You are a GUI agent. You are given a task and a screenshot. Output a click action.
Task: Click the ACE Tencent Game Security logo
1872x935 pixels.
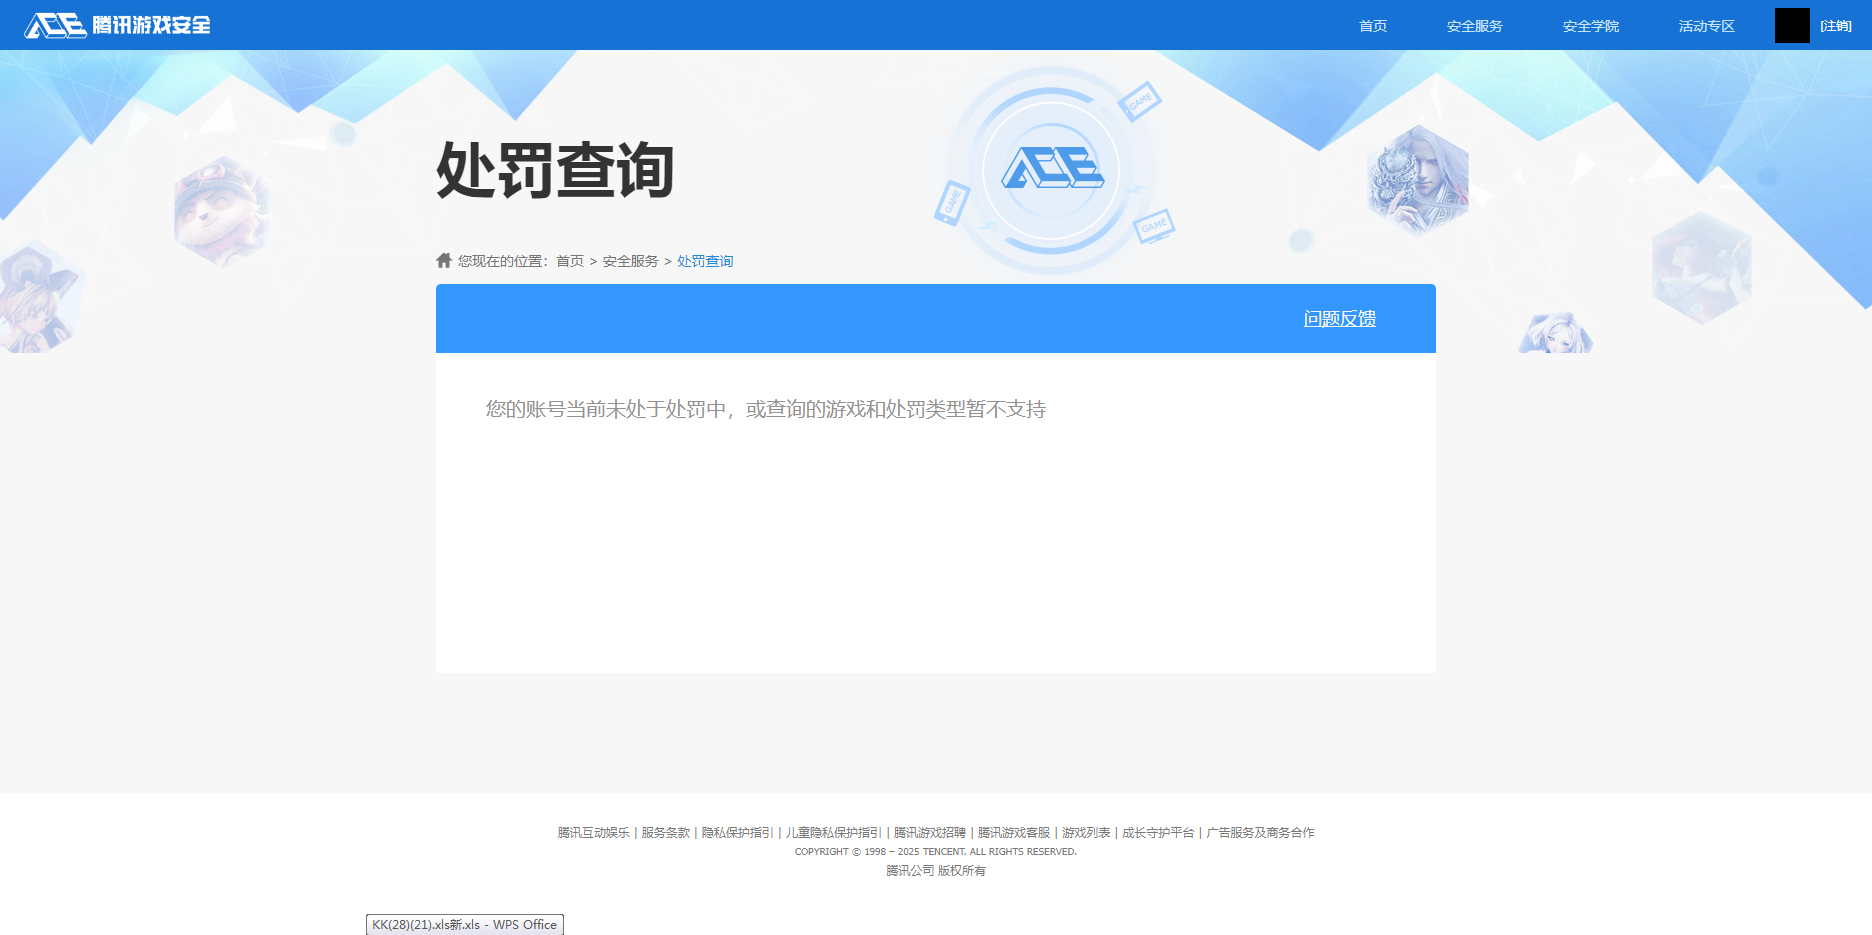click(118, 25)
